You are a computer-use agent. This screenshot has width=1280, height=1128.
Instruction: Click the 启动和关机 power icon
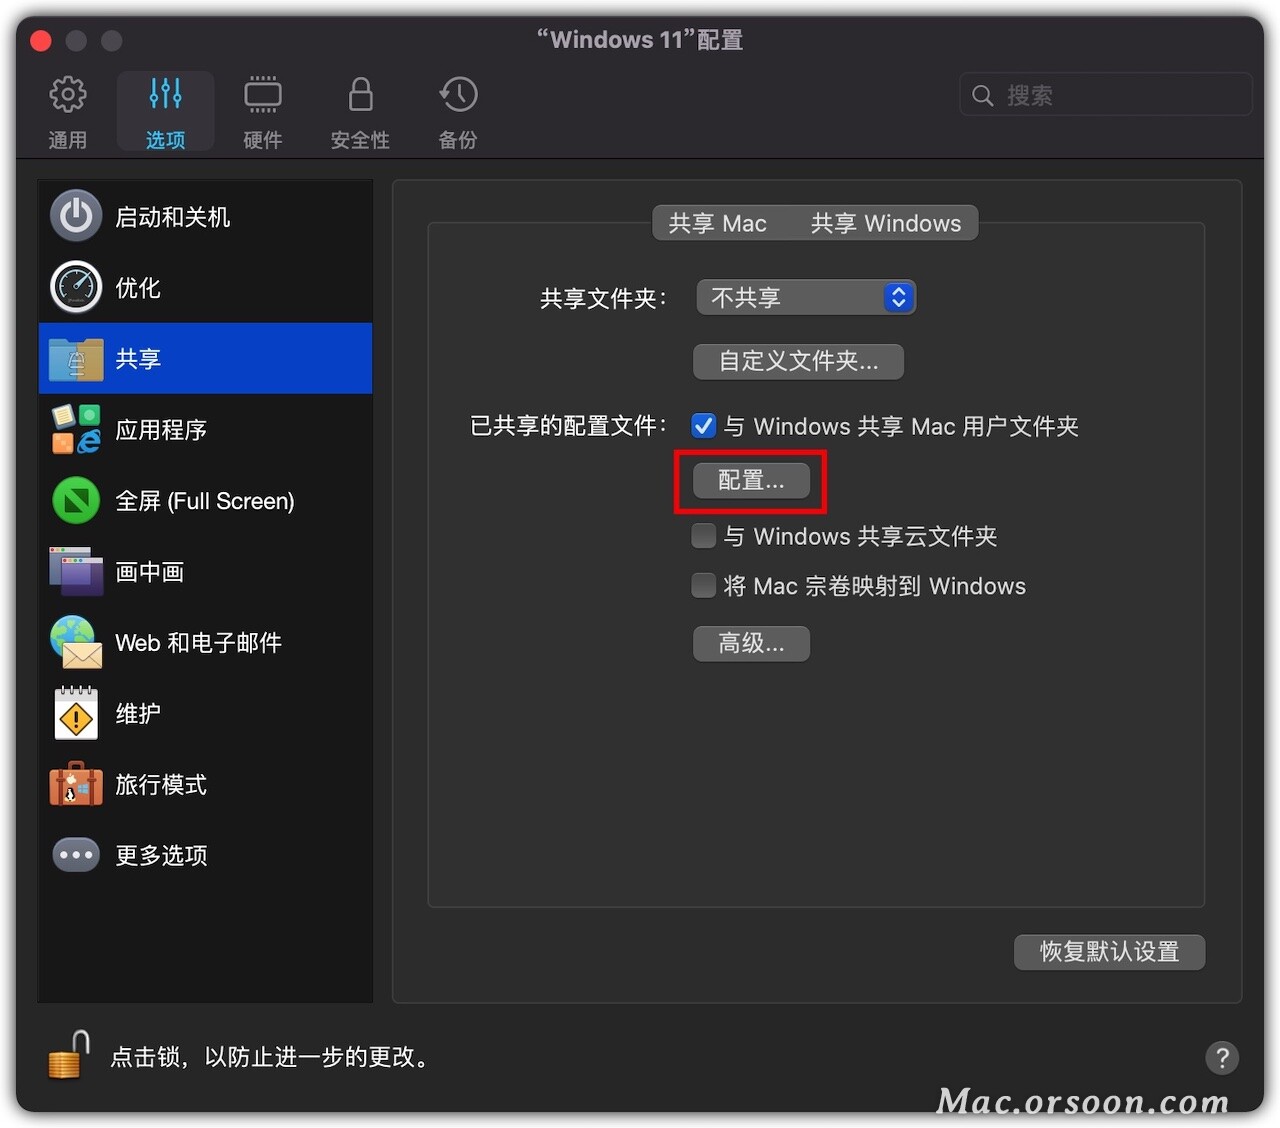coord(76,216)
